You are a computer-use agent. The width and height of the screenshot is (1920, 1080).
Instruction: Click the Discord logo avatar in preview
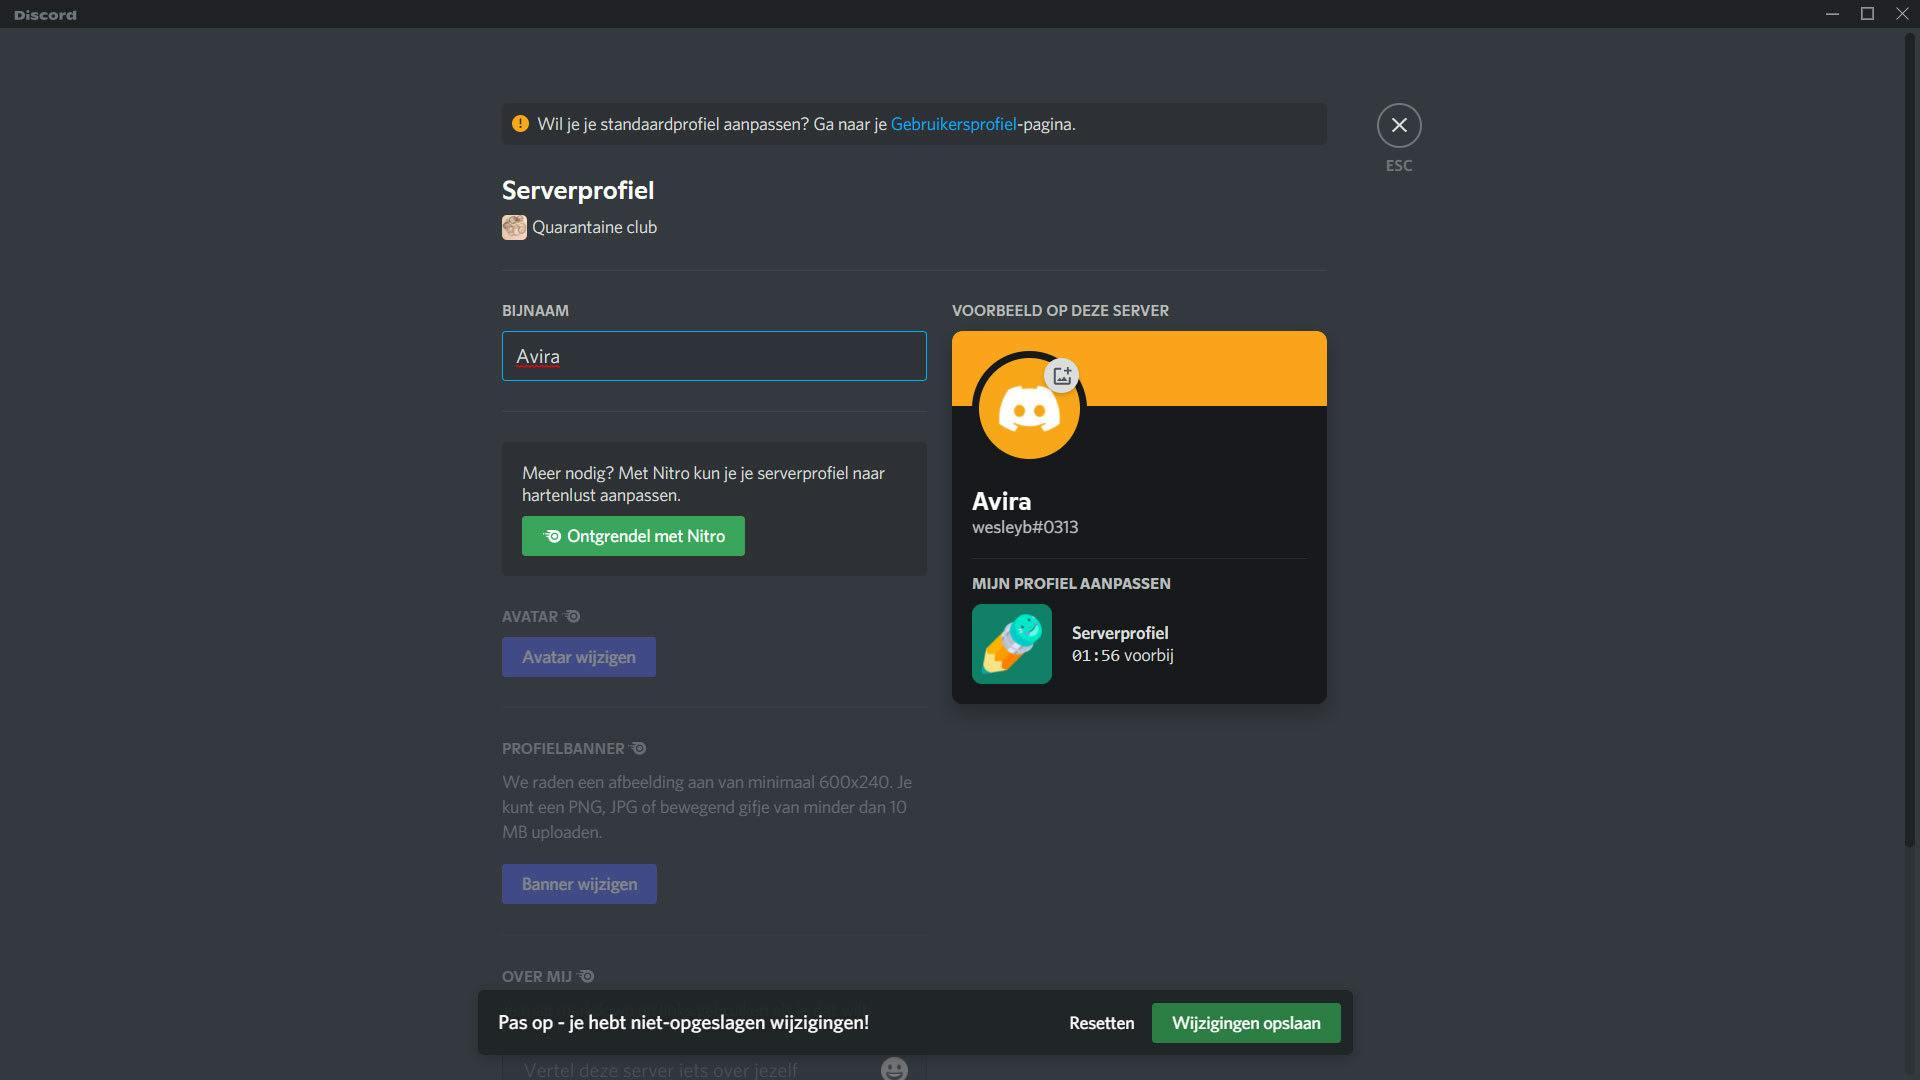coord(1028,410)
